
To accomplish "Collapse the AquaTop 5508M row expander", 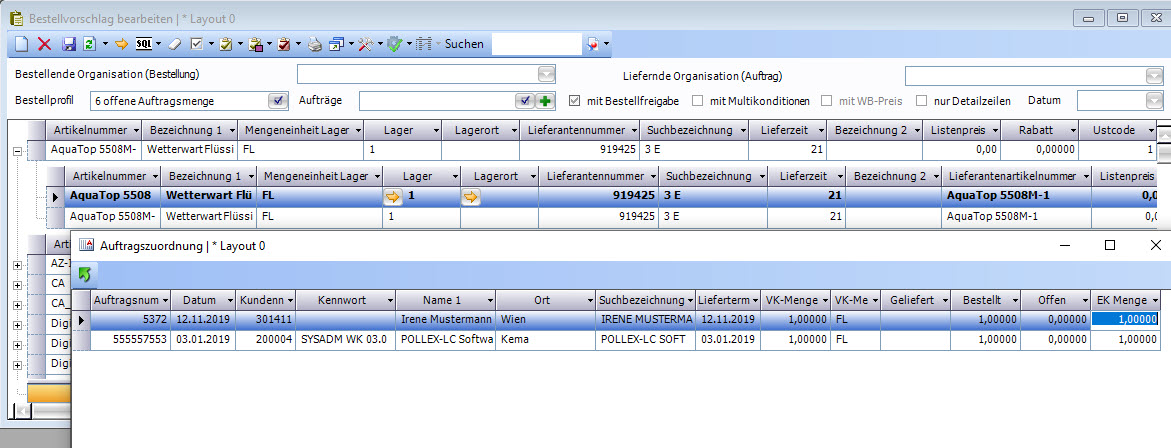I will pyautogui.click(x=17, y=151).
